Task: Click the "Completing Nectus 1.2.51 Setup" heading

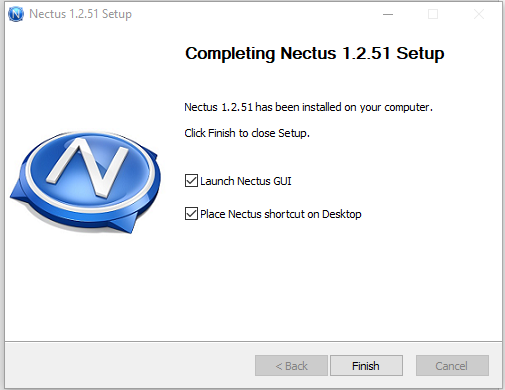Action: [315, 54]
